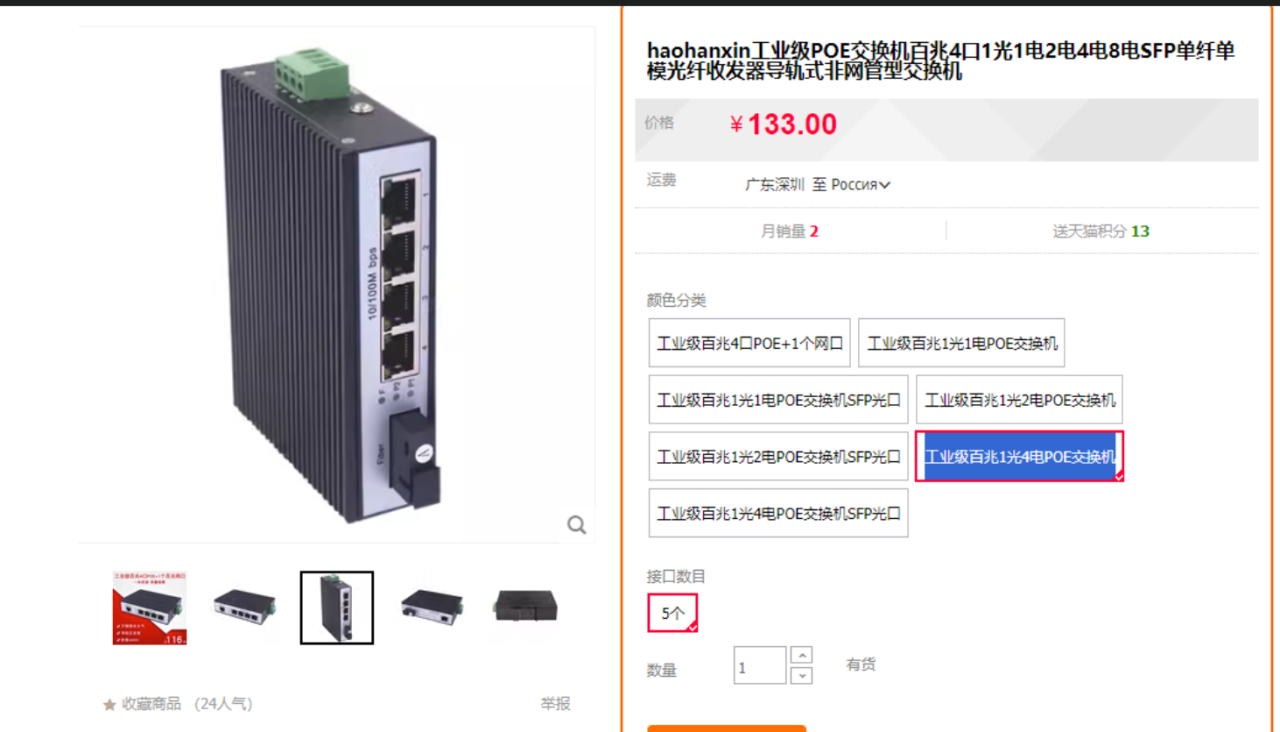1280x732 pixels.
Task: Click the magnifier zoom icon on product image
Action: (x=576, y=525)
